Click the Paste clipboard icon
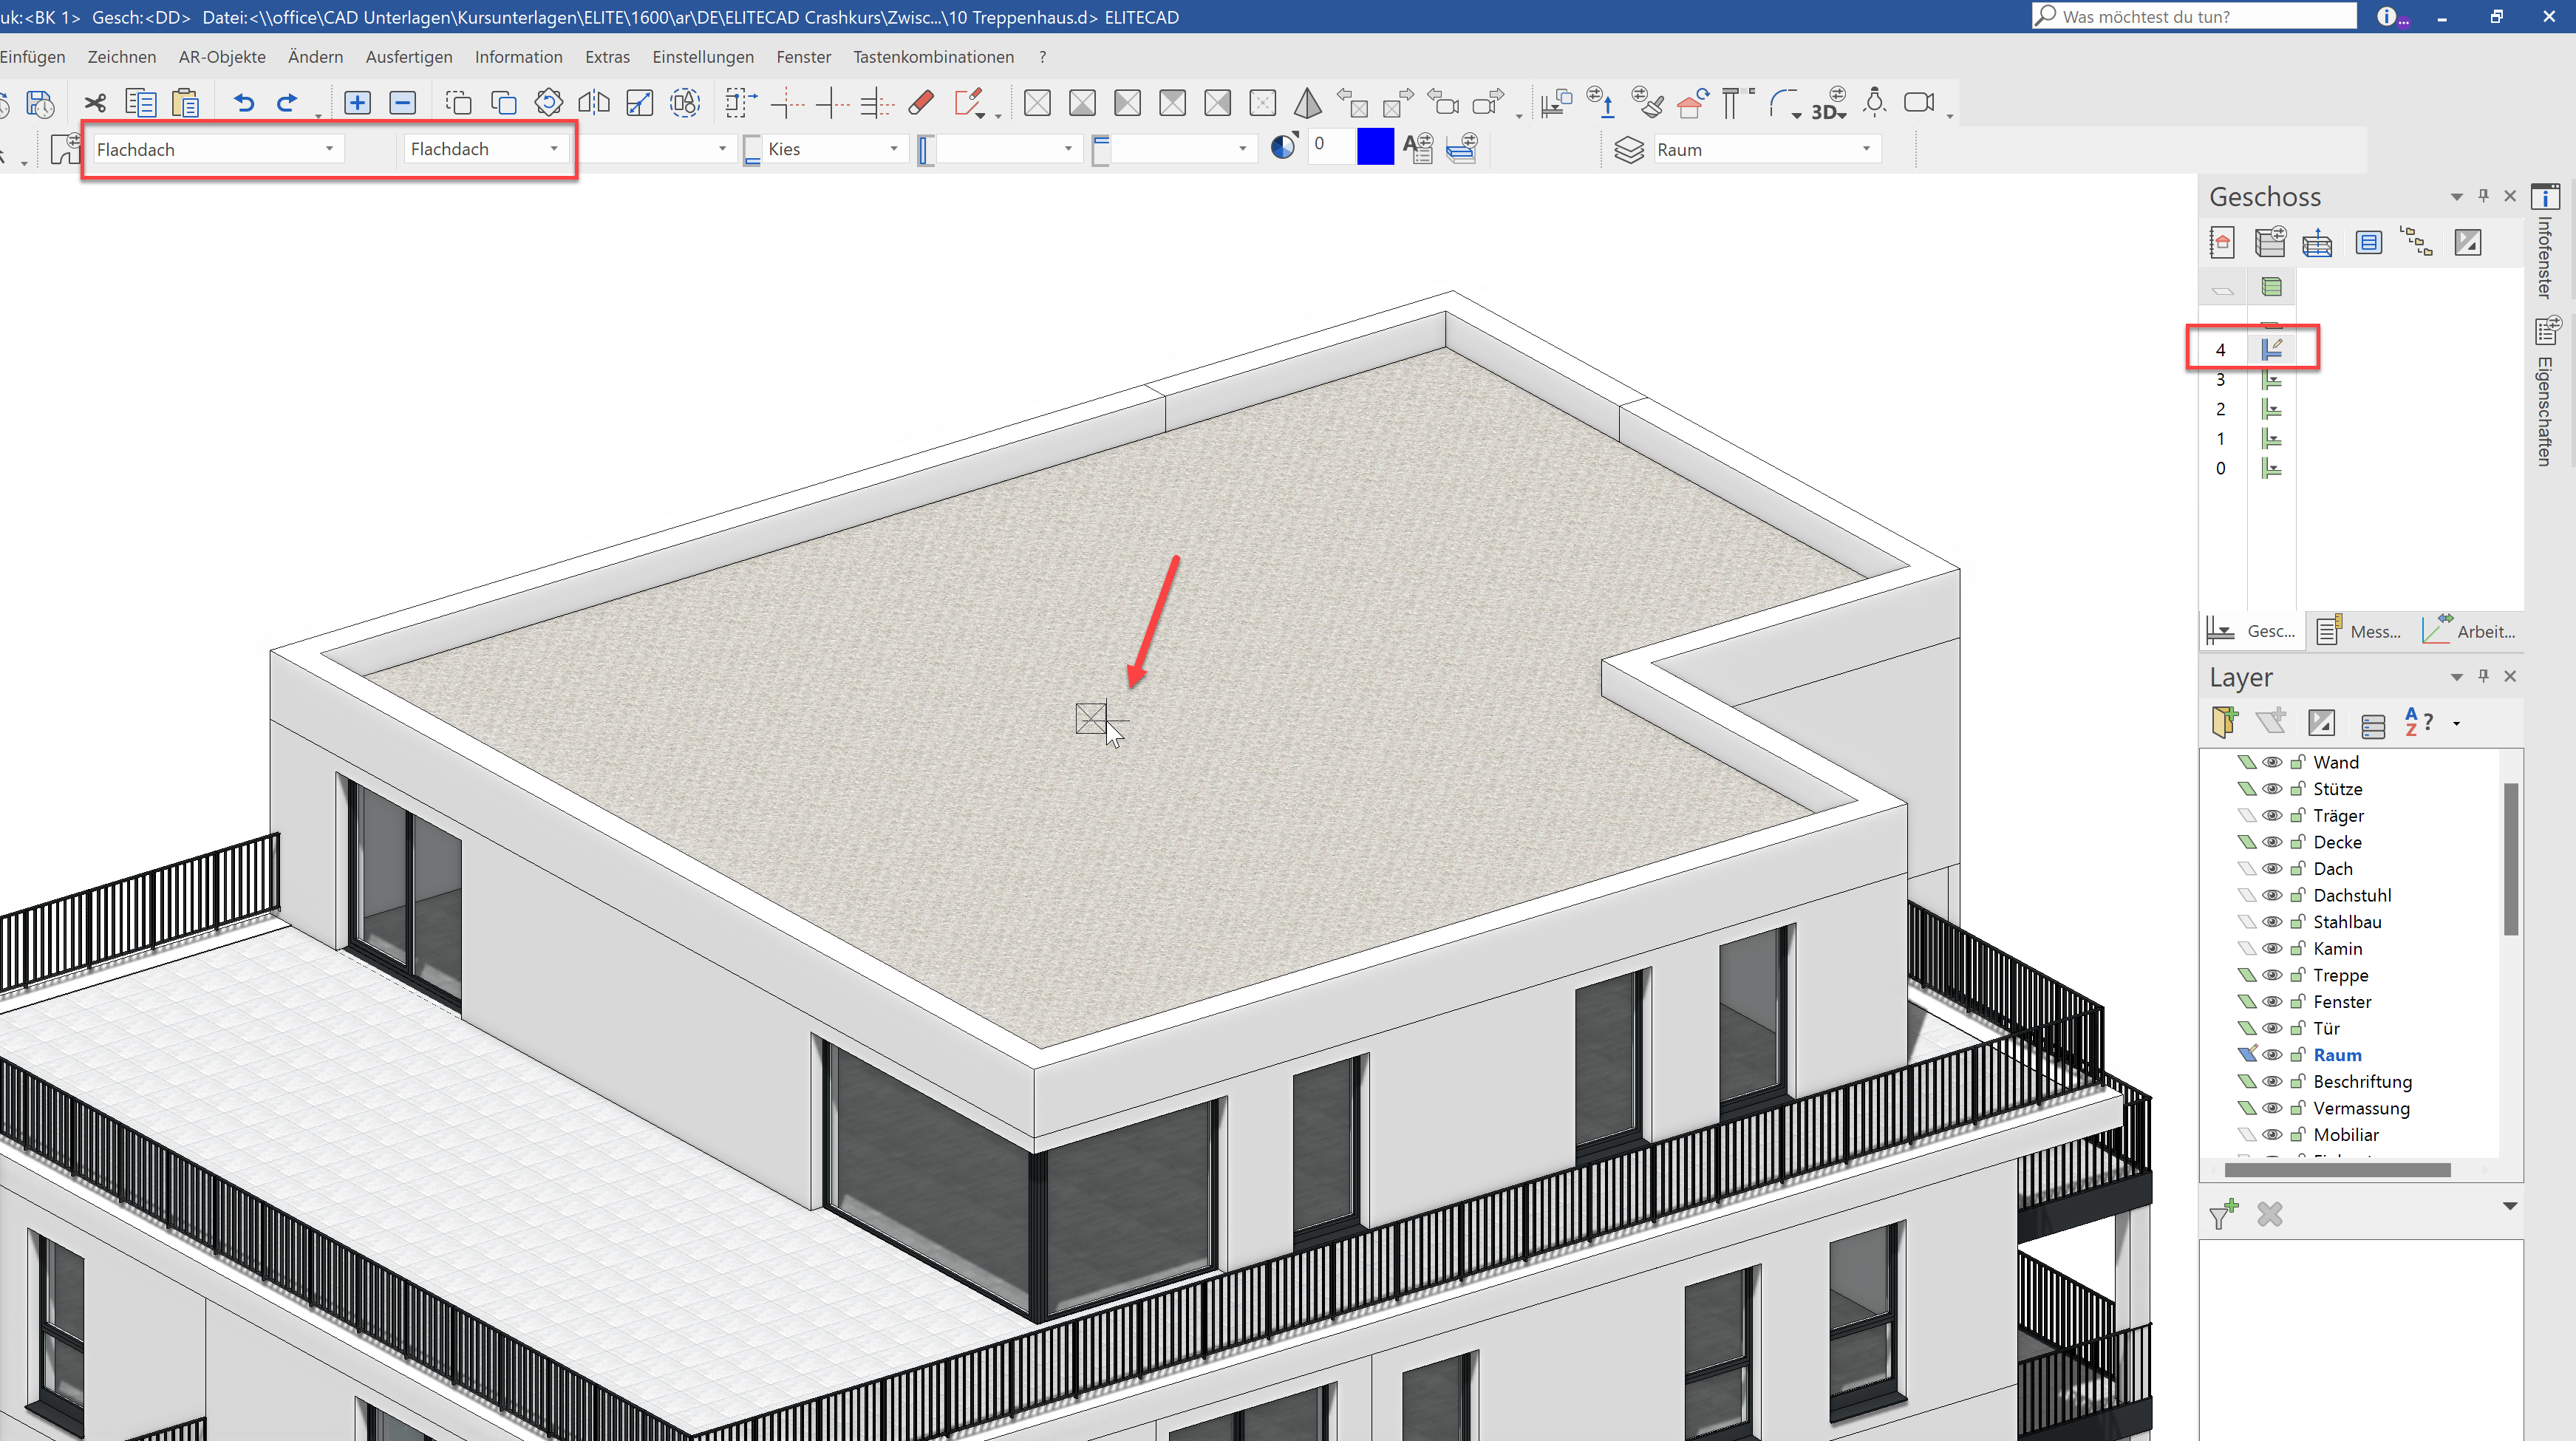The image size is (2576, 1441). 186,103
